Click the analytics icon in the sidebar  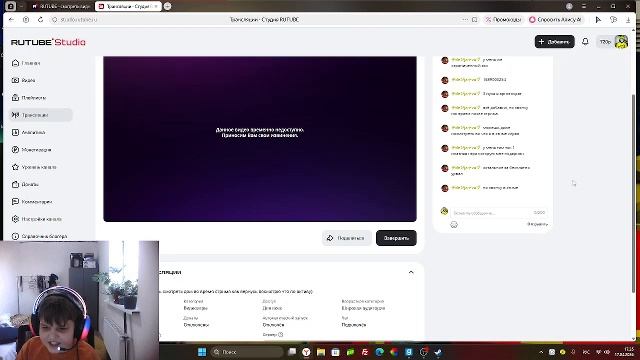[x=16, y=132]
